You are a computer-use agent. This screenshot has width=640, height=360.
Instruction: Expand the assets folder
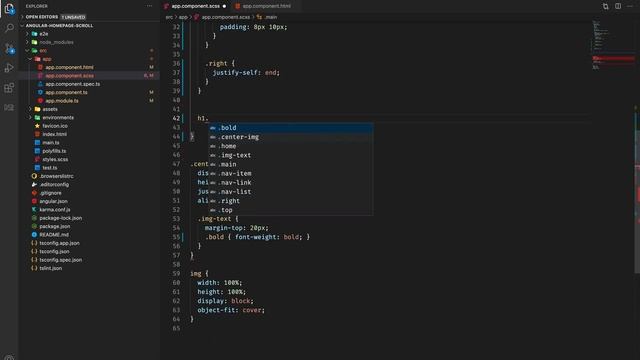click(50, 109)
